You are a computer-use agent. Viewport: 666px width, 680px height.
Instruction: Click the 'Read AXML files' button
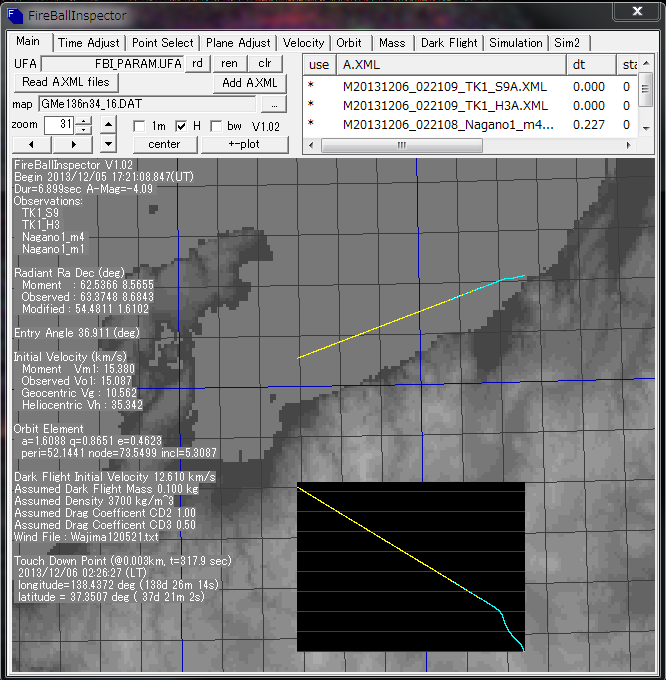click(x=66, y=82)
